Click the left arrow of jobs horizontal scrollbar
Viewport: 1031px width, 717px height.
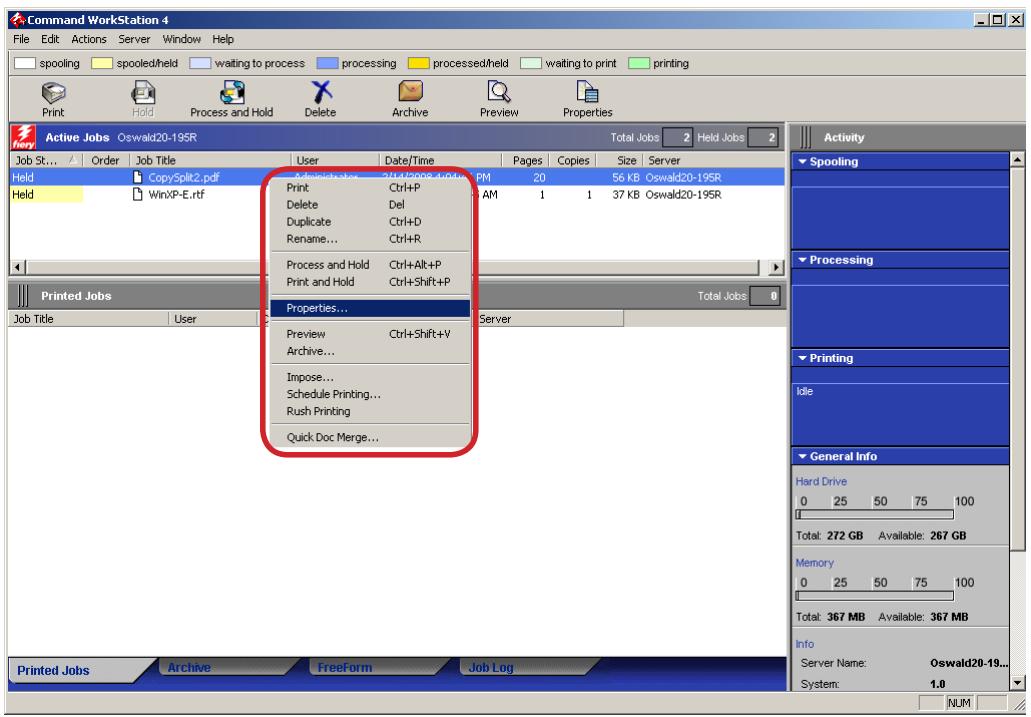click(18, 267)
